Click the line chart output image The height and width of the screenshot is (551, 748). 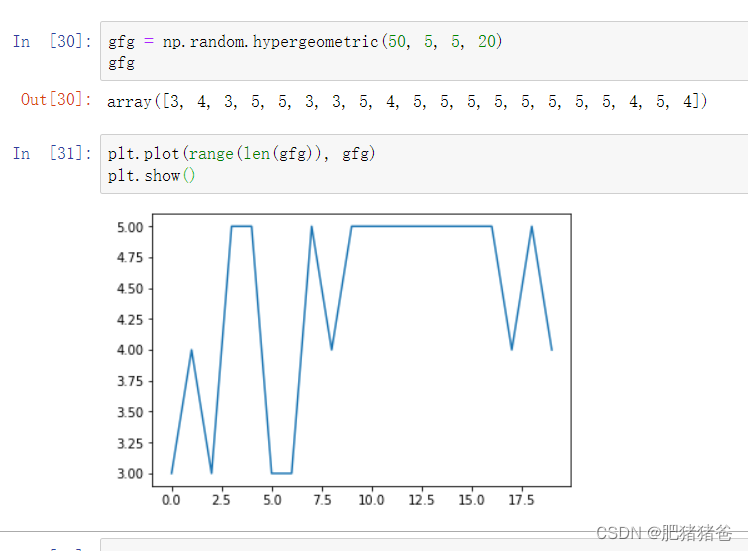click(x=343, y=360)
